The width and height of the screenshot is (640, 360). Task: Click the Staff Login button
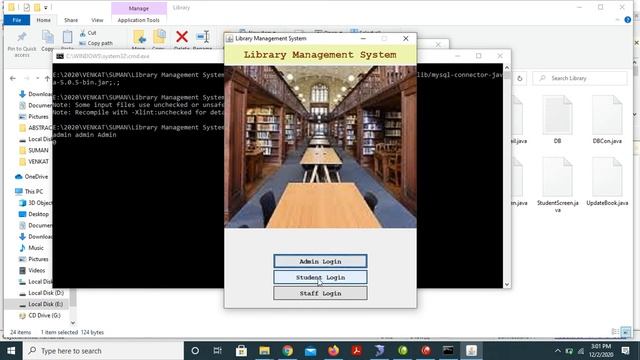click(320, 293)
